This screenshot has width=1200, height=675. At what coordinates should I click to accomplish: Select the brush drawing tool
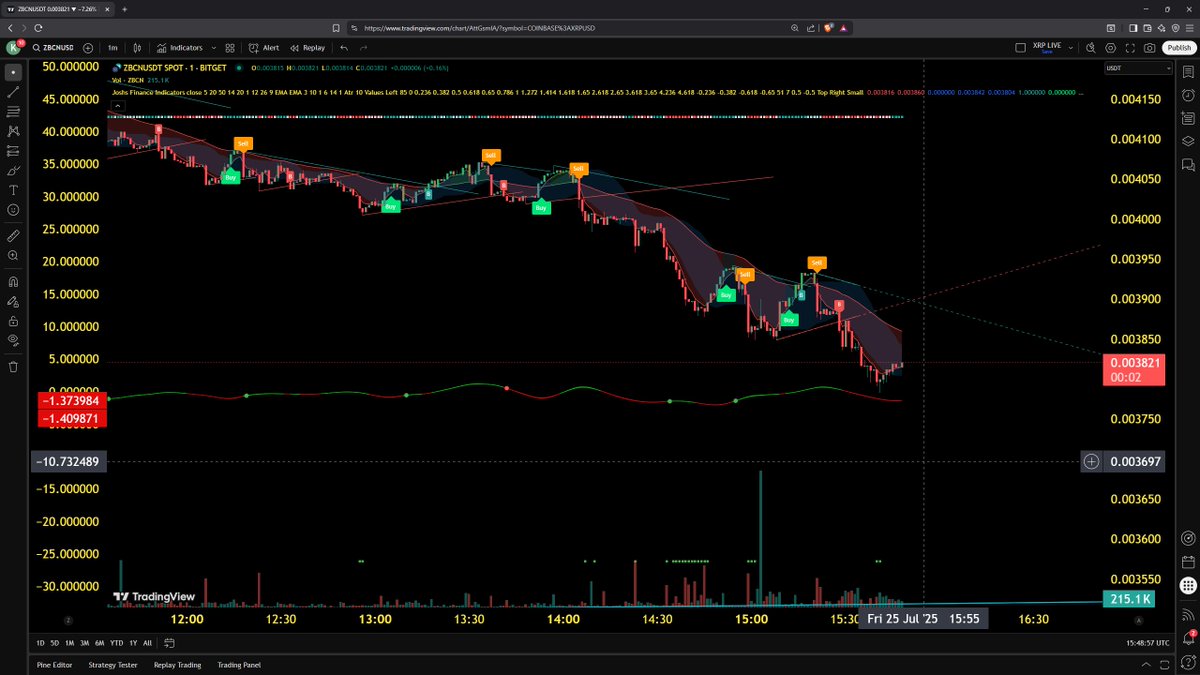tap(13, 170)
